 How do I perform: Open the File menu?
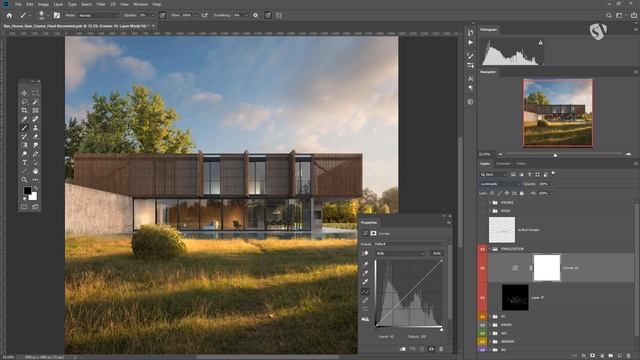18,4
